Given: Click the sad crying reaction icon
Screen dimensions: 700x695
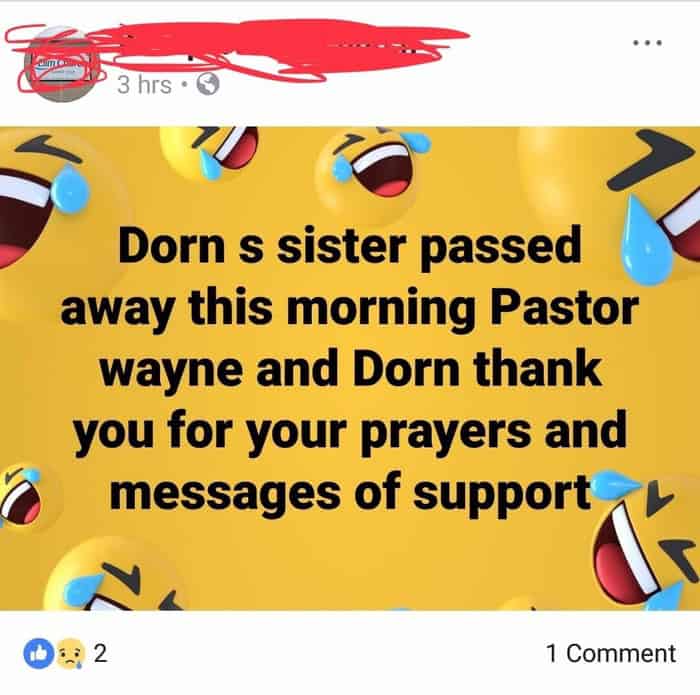Looking at the screenshot, I should click(x=71, y=653).
